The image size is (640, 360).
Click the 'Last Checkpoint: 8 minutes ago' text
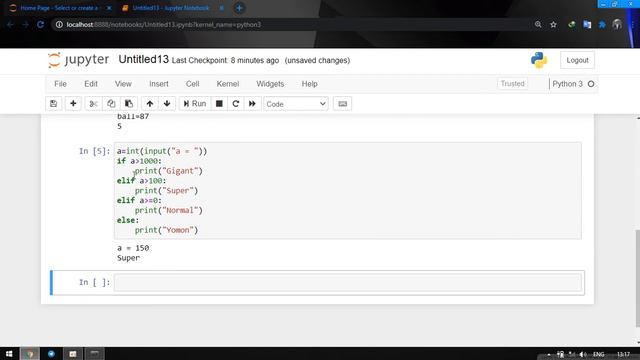225,60
